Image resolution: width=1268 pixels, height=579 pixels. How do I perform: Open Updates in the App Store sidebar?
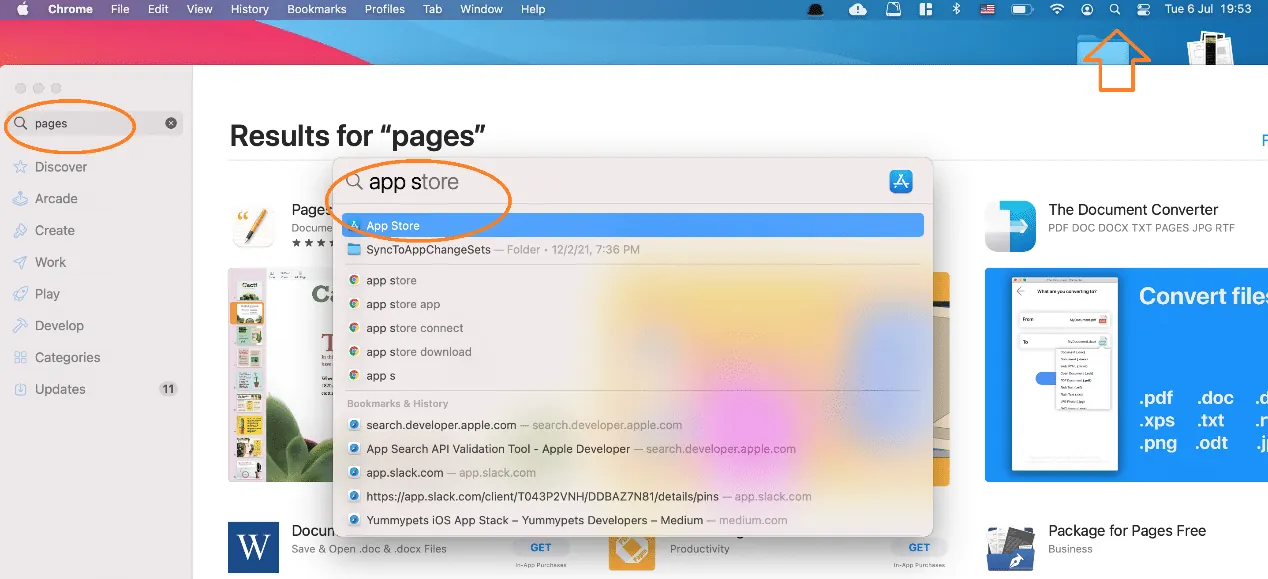[95, 389]
